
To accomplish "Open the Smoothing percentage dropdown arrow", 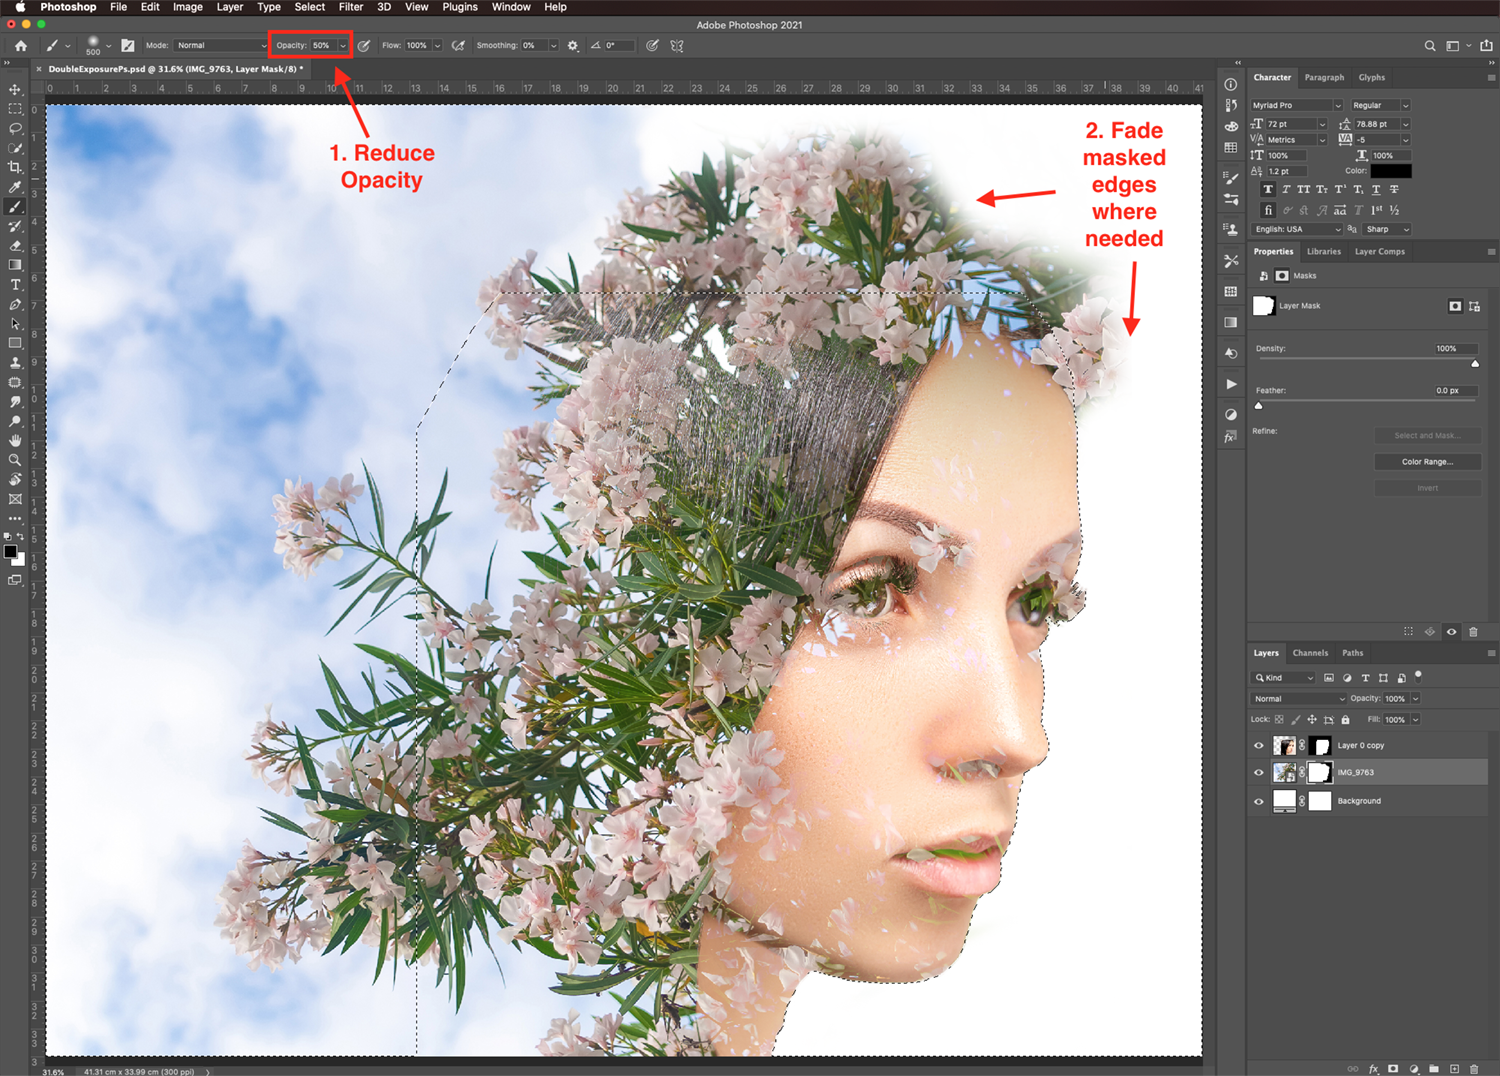I will [553, 46].
